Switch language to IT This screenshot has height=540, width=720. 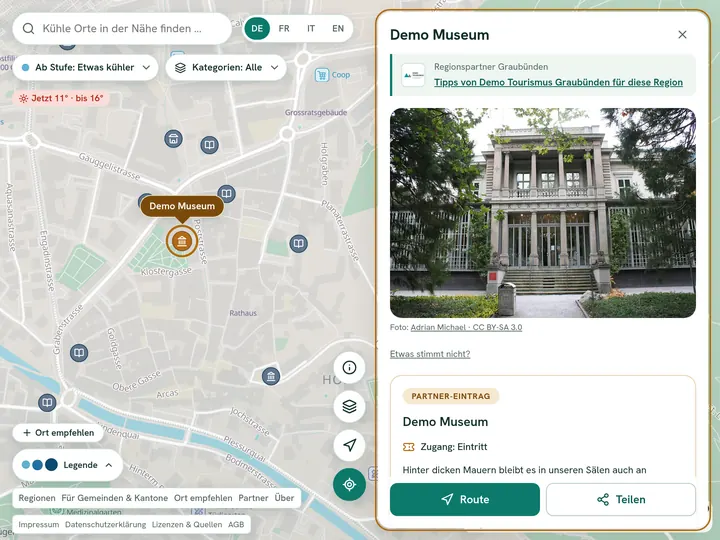(x=311, y=28)
